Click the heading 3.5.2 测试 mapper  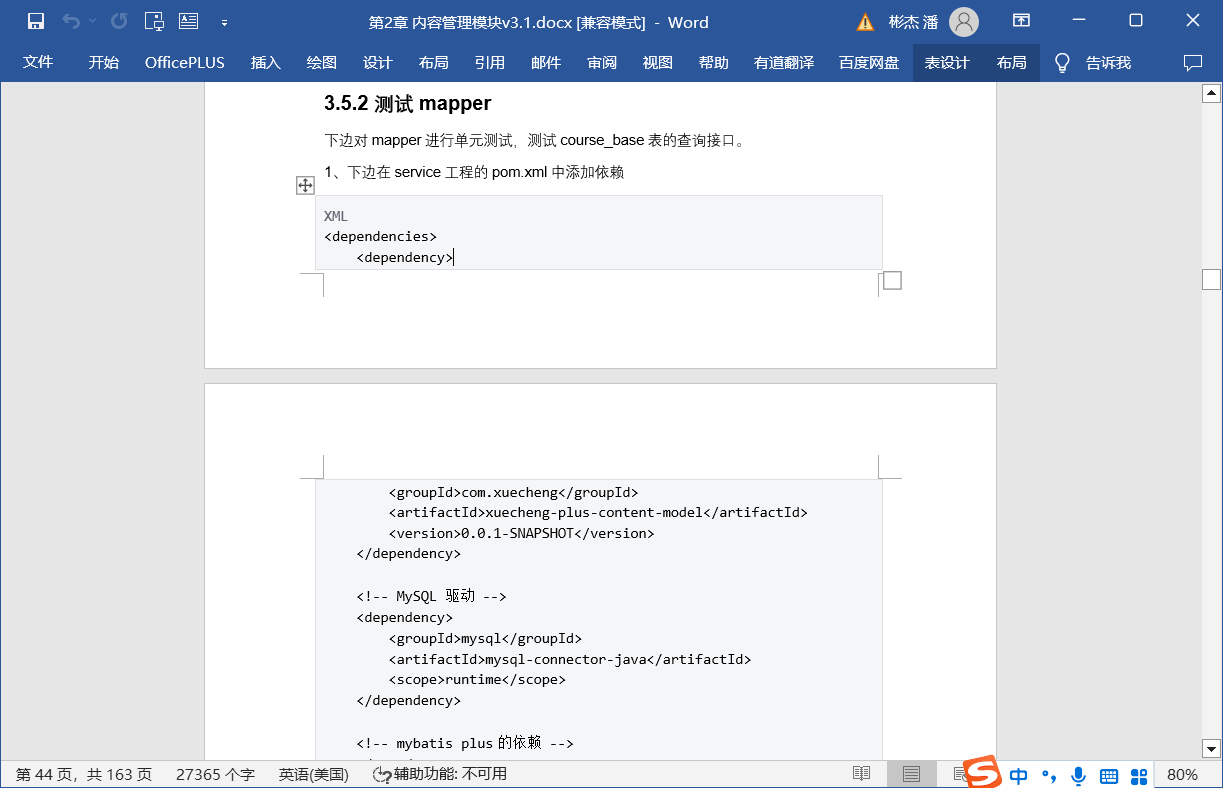pyautogui.click(x=407, y=103)
